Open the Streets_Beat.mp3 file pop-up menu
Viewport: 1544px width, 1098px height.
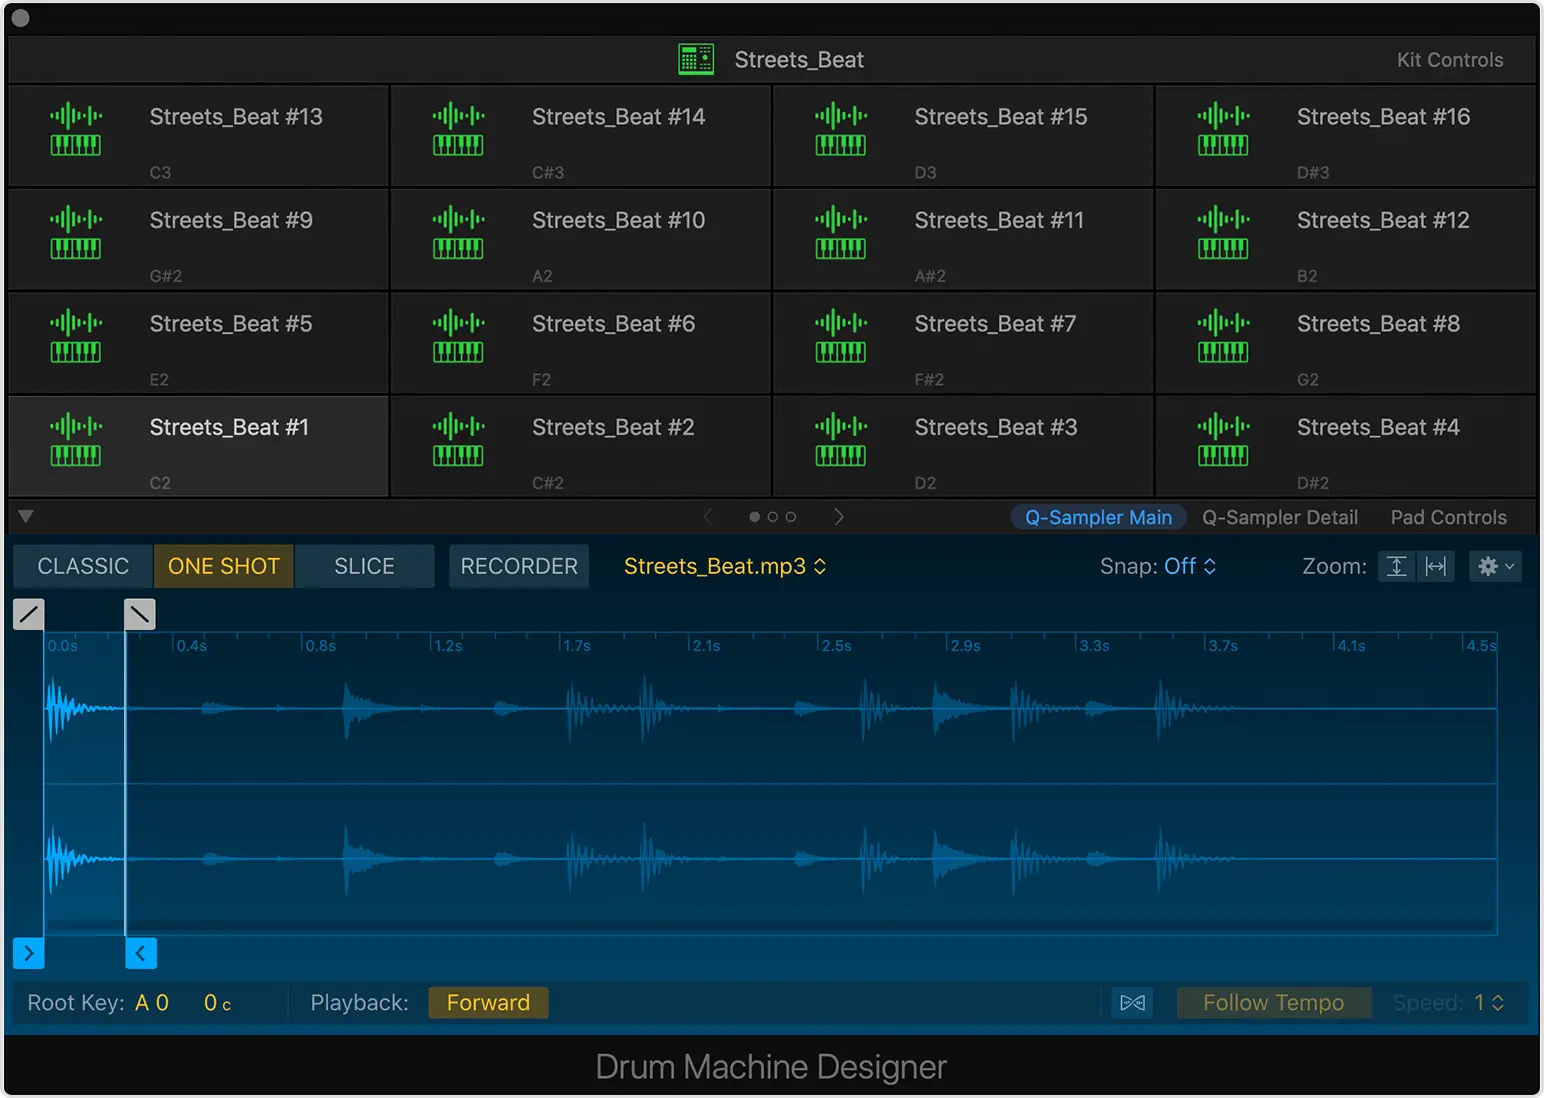[725, 566]
